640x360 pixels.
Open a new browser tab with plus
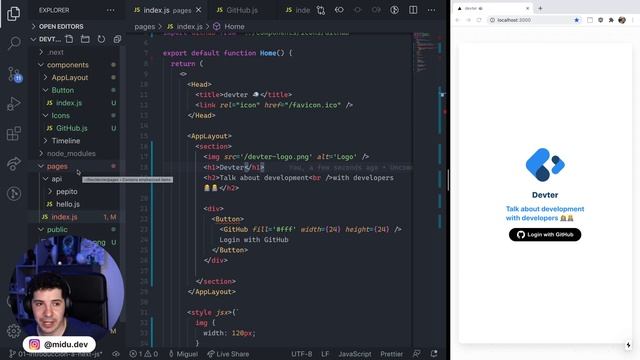pyautogui.click(x=540, y=8)
